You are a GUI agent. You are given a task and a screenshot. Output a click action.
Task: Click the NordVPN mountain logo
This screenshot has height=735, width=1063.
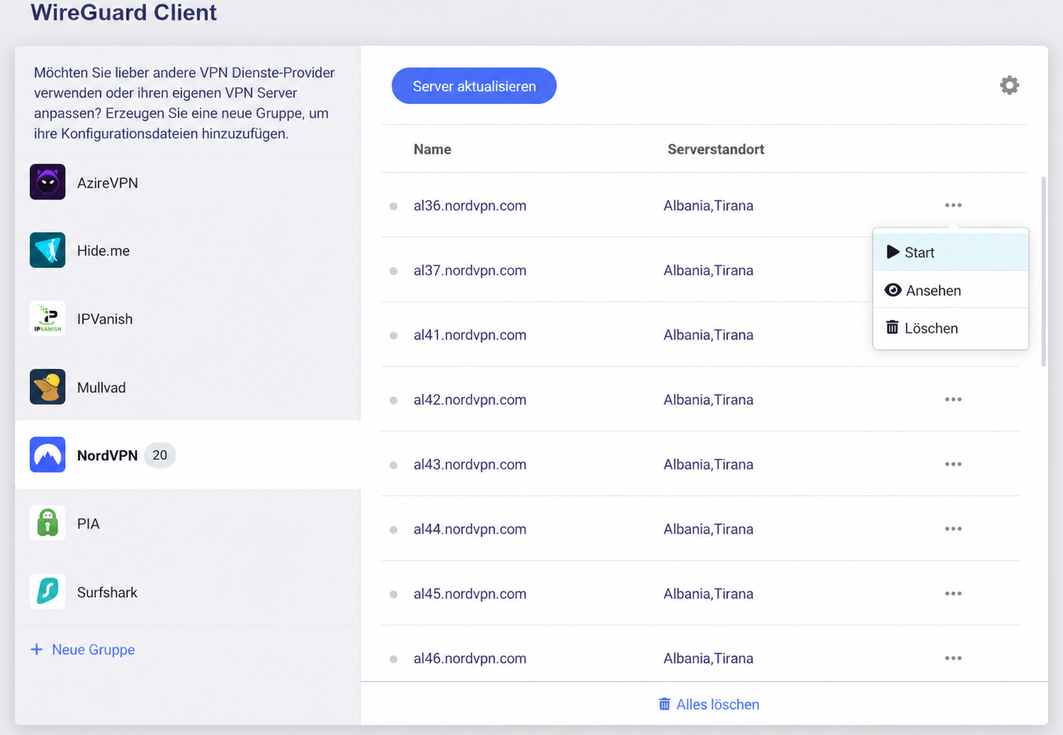point(47,455)
